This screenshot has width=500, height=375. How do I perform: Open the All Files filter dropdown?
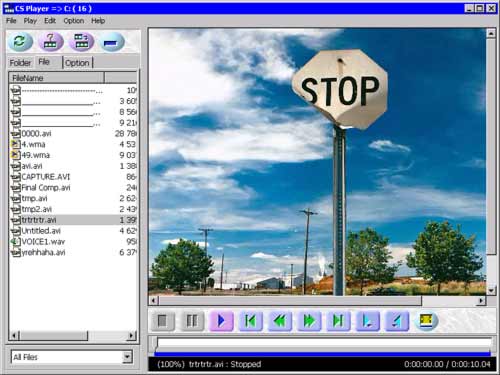[x=127, y=357]
